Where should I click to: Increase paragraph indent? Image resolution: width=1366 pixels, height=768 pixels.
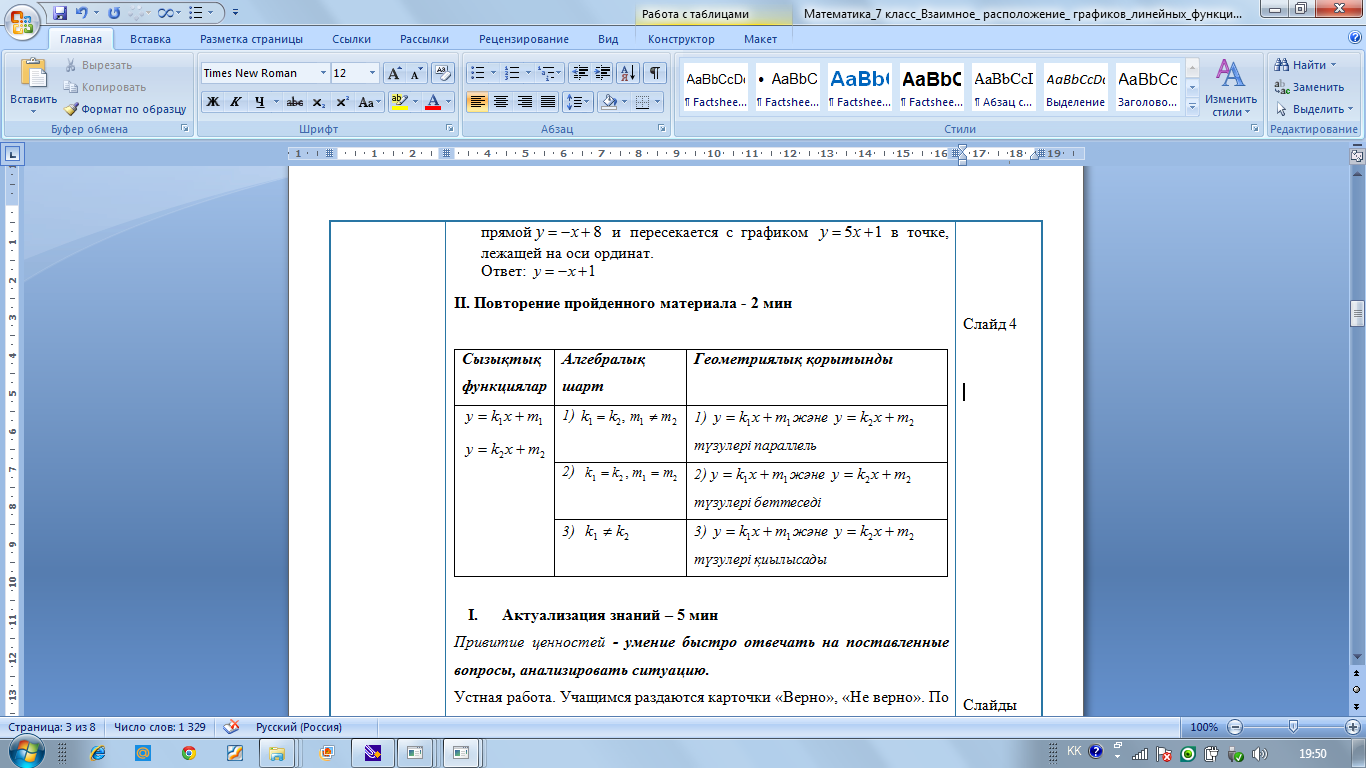pyautogui.click(x=603, y=73)
